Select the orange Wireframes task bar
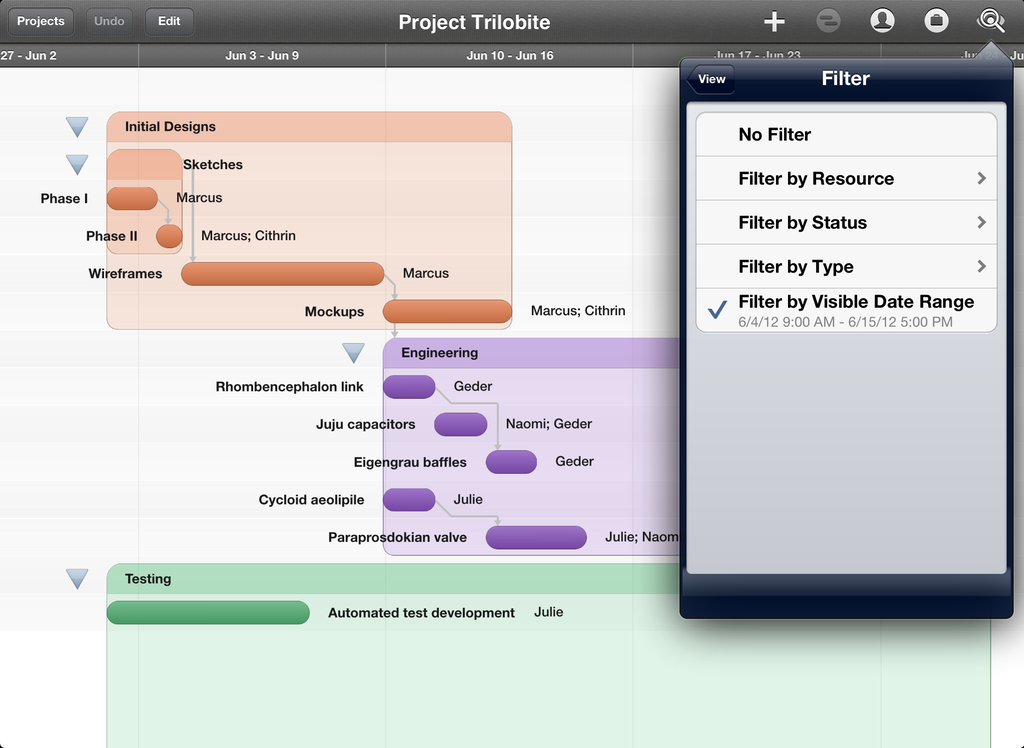 282,274
